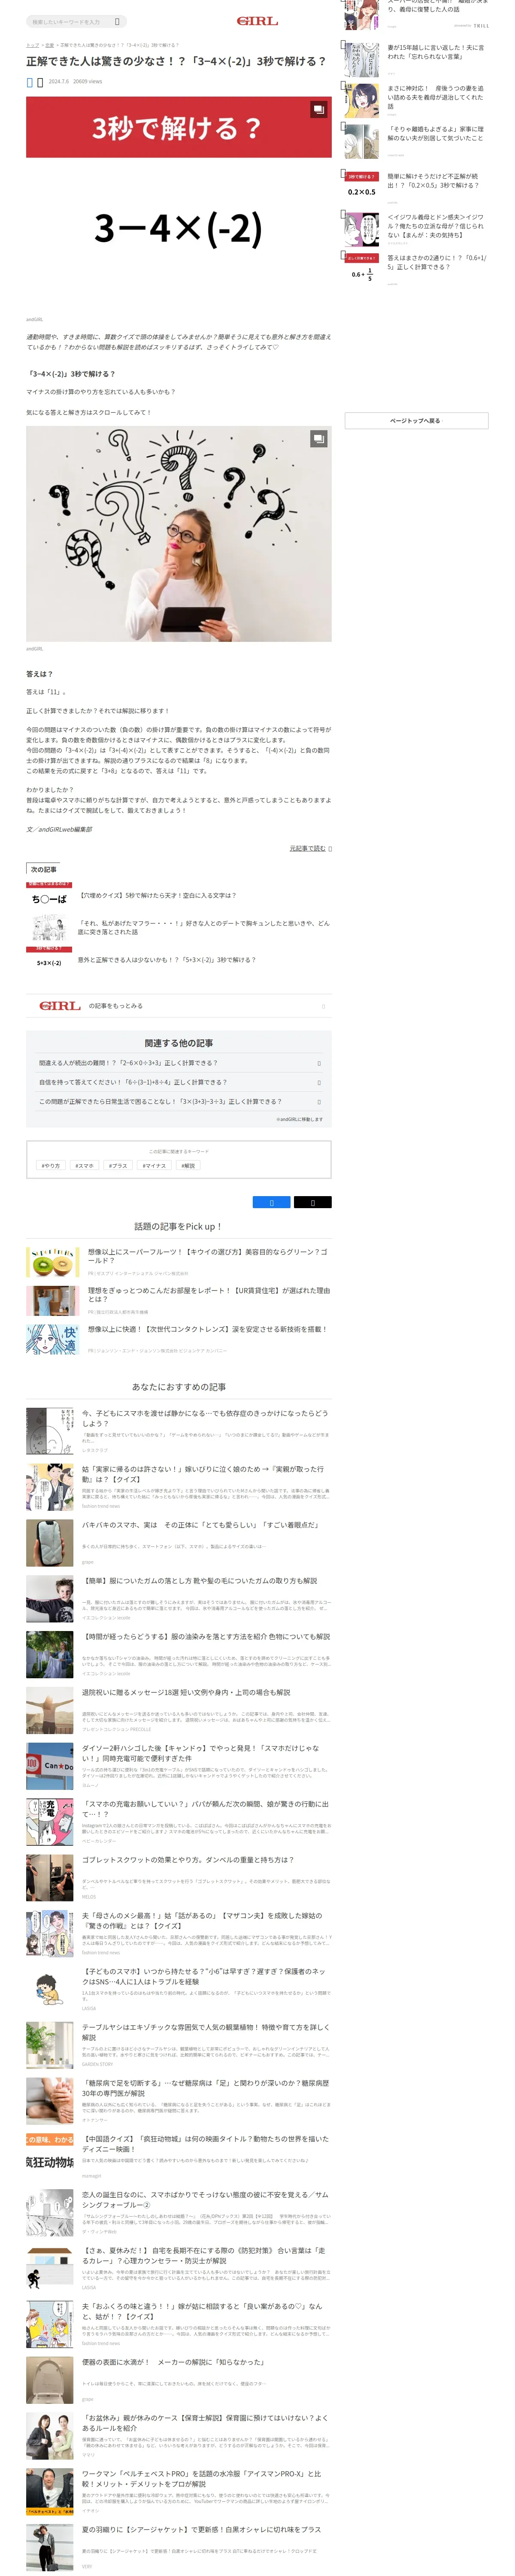The height and width of the screenshot is (2576, 515).
Task: Open the 5+3×(-2) 3秒で解ける article link
Action: click(167, 959)
